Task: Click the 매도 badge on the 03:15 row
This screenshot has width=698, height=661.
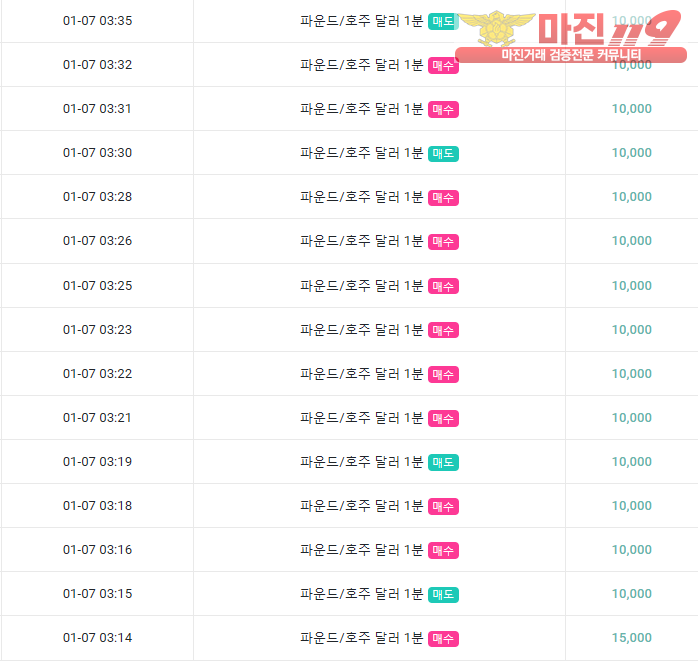Action: pyautogui.click(x=443, y=595)
